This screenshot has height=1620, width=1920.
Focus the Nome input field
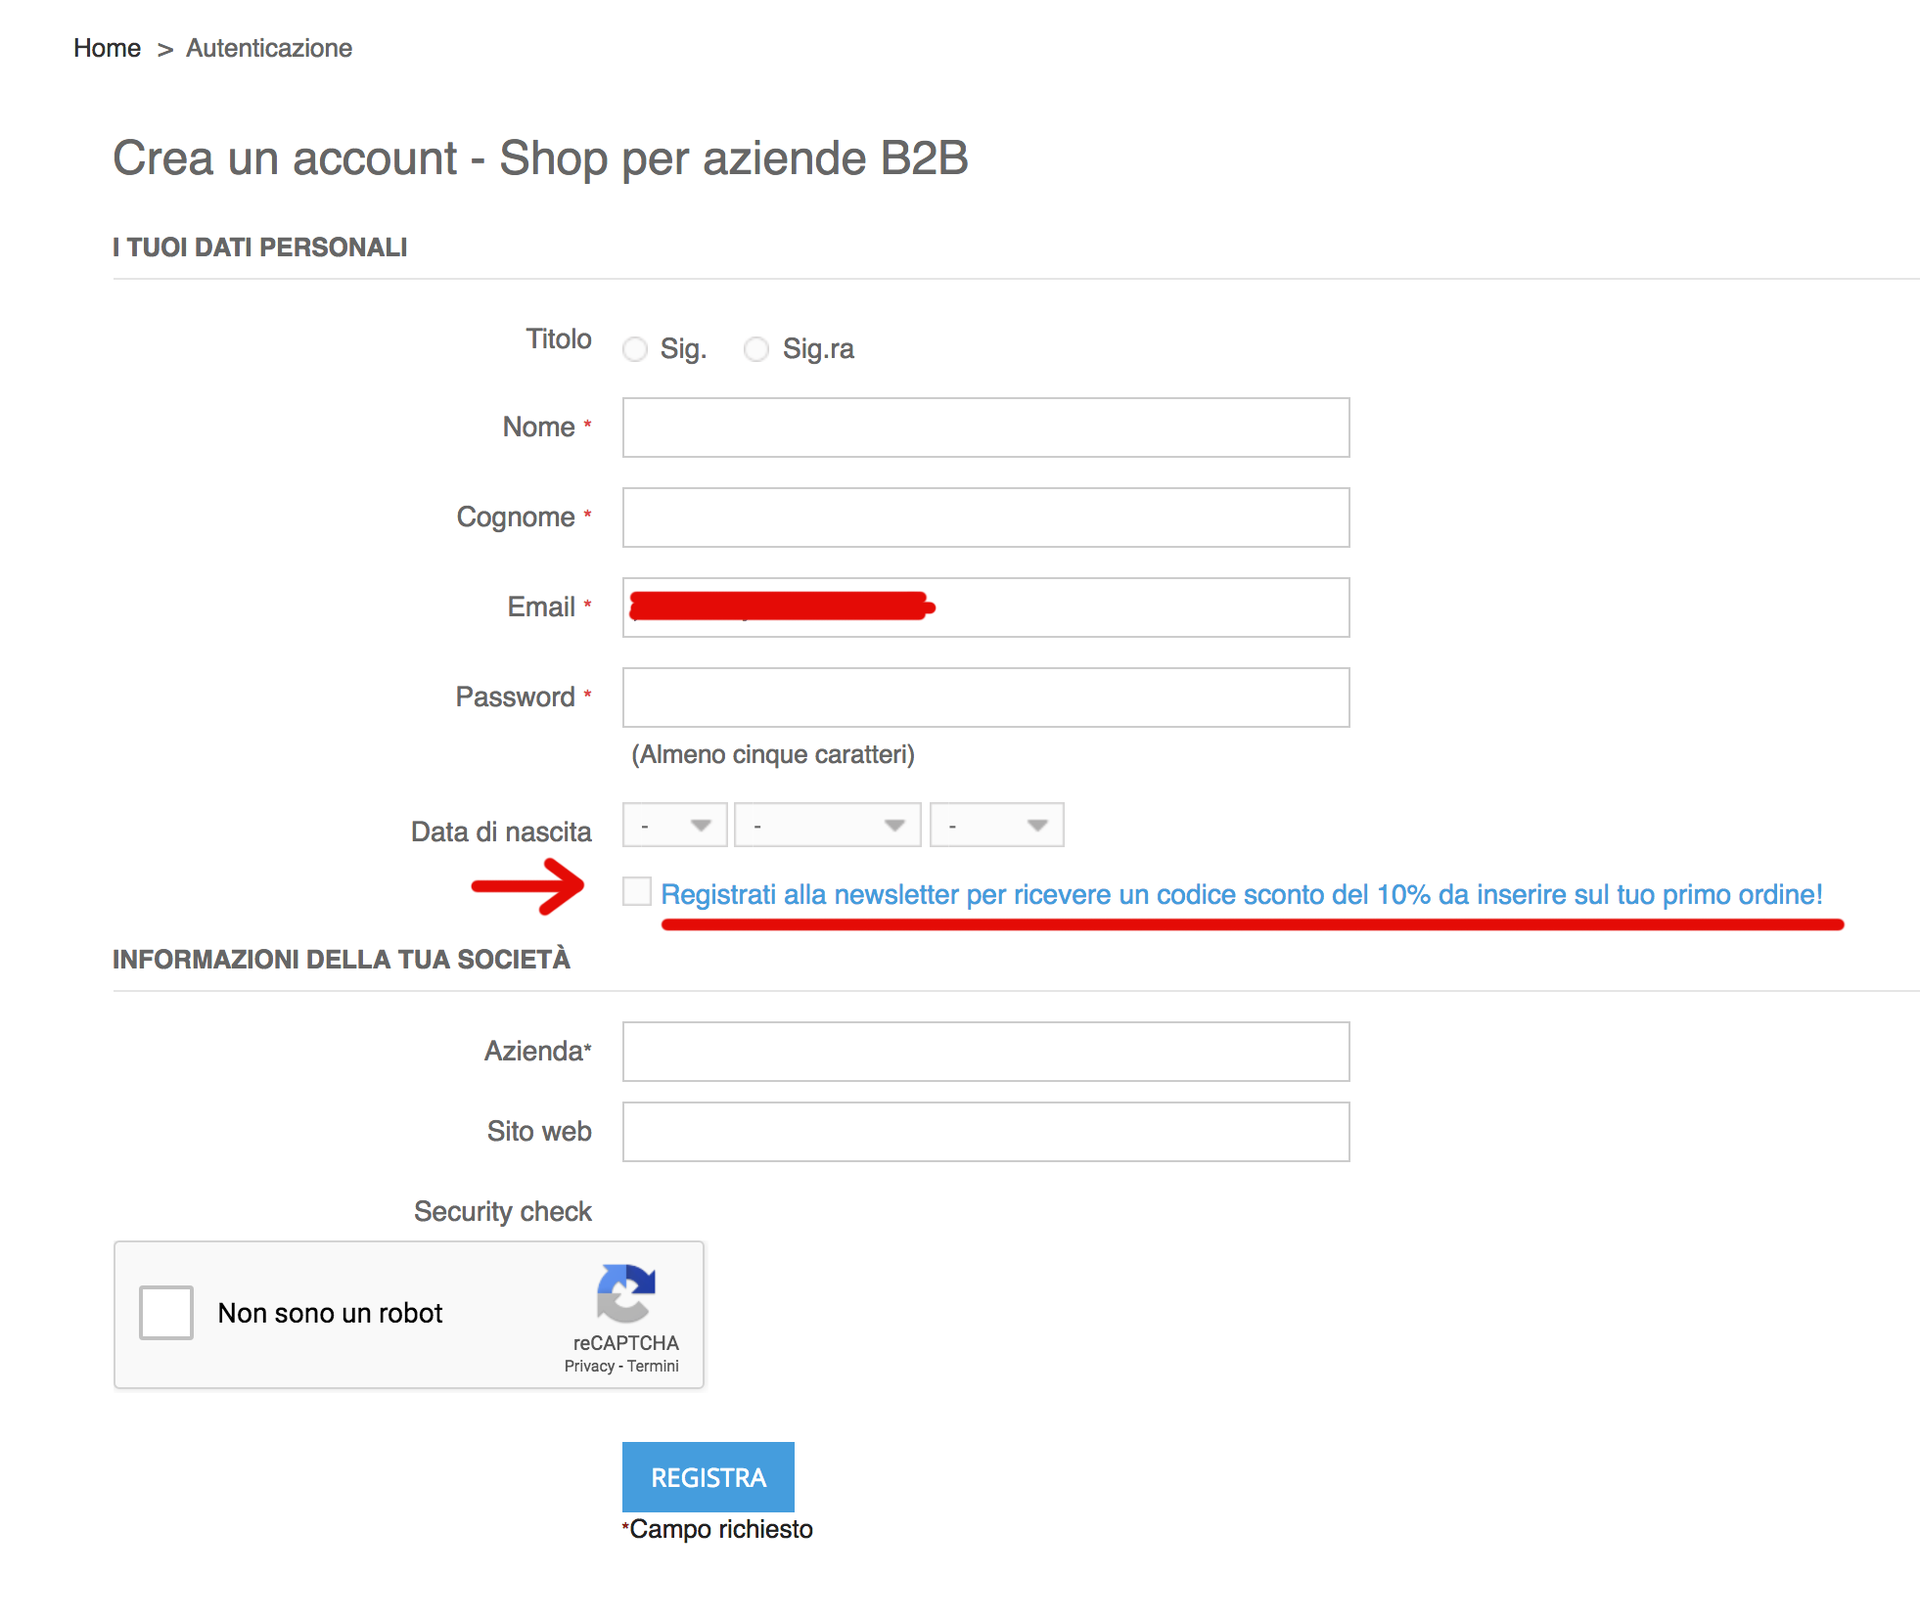tap(985, 428)
